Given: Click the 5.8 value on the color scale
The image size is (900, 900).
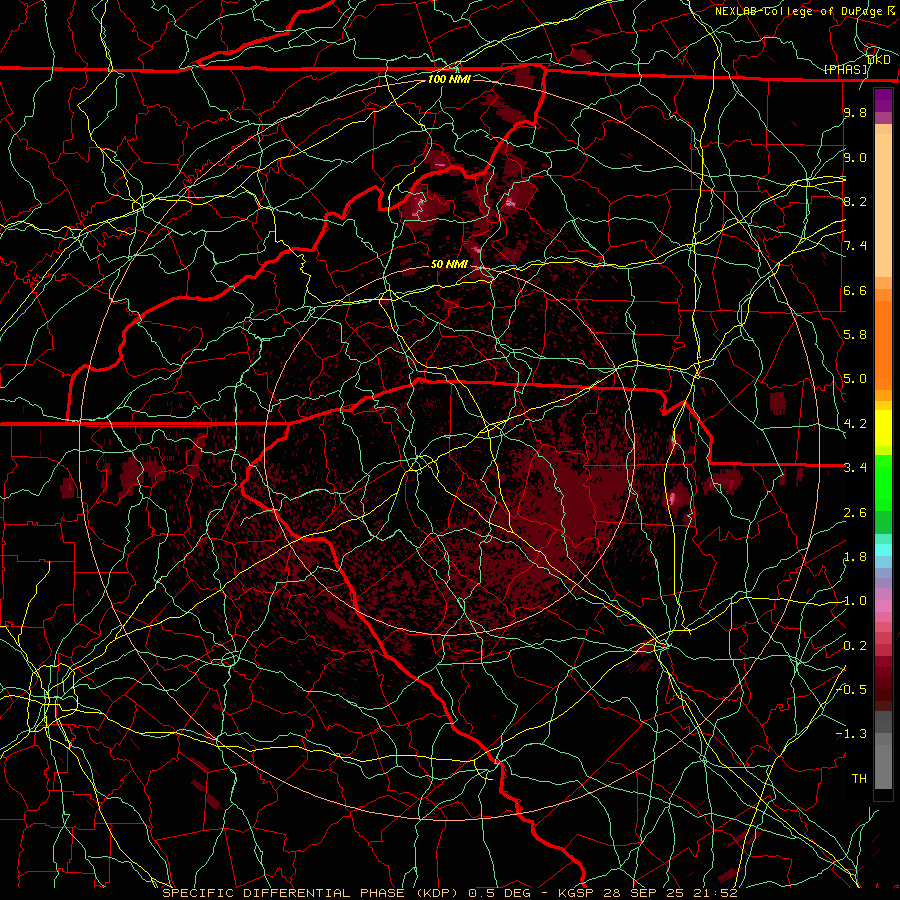Looking at the screenshot, I should [855, 335].
